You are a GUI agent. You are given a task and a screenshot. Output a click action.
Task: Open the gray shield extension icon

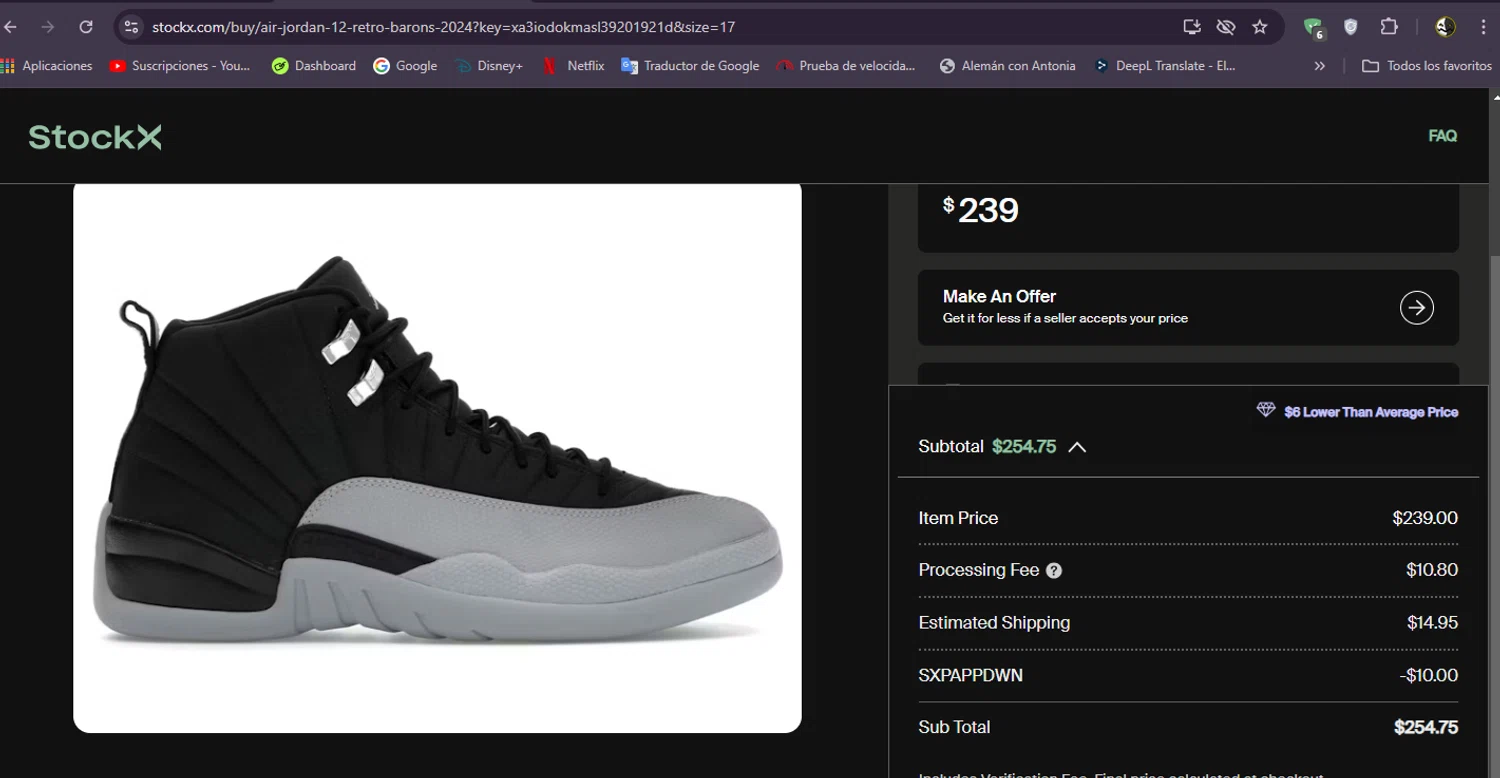(1351, 27)
